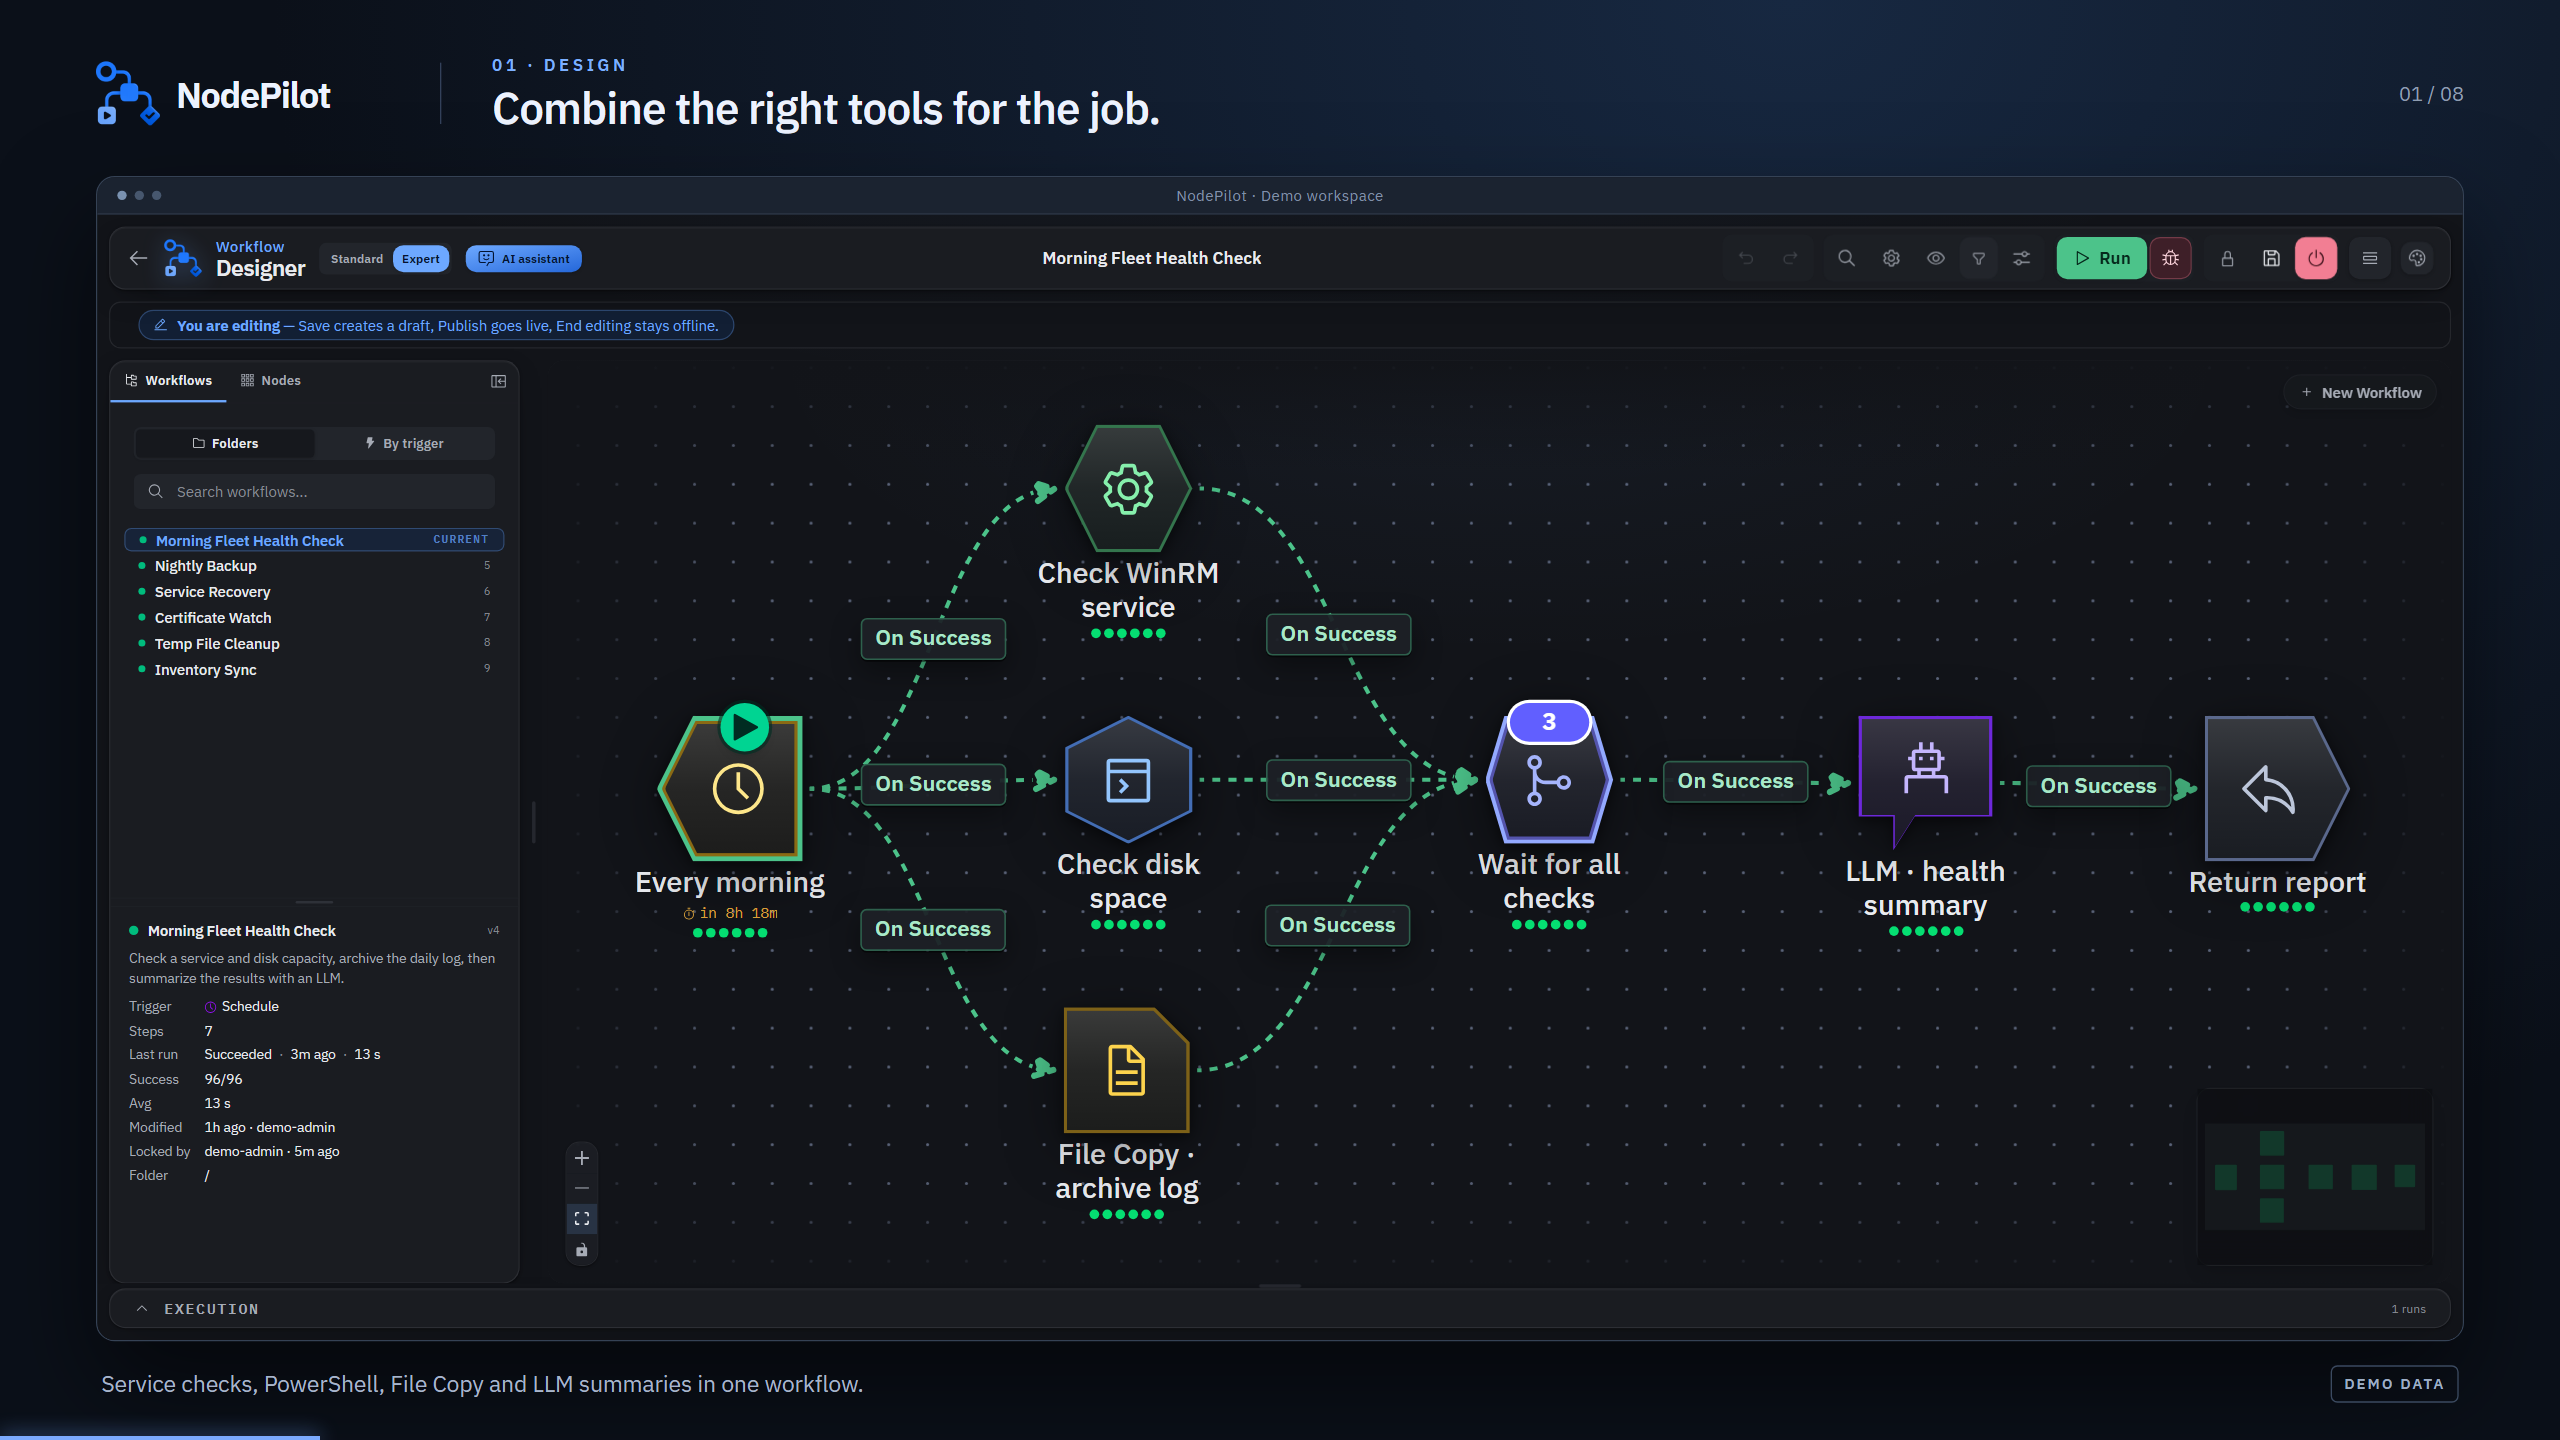Run the workflow
Screen dimensions: 2560x1440
point(2101,258)
